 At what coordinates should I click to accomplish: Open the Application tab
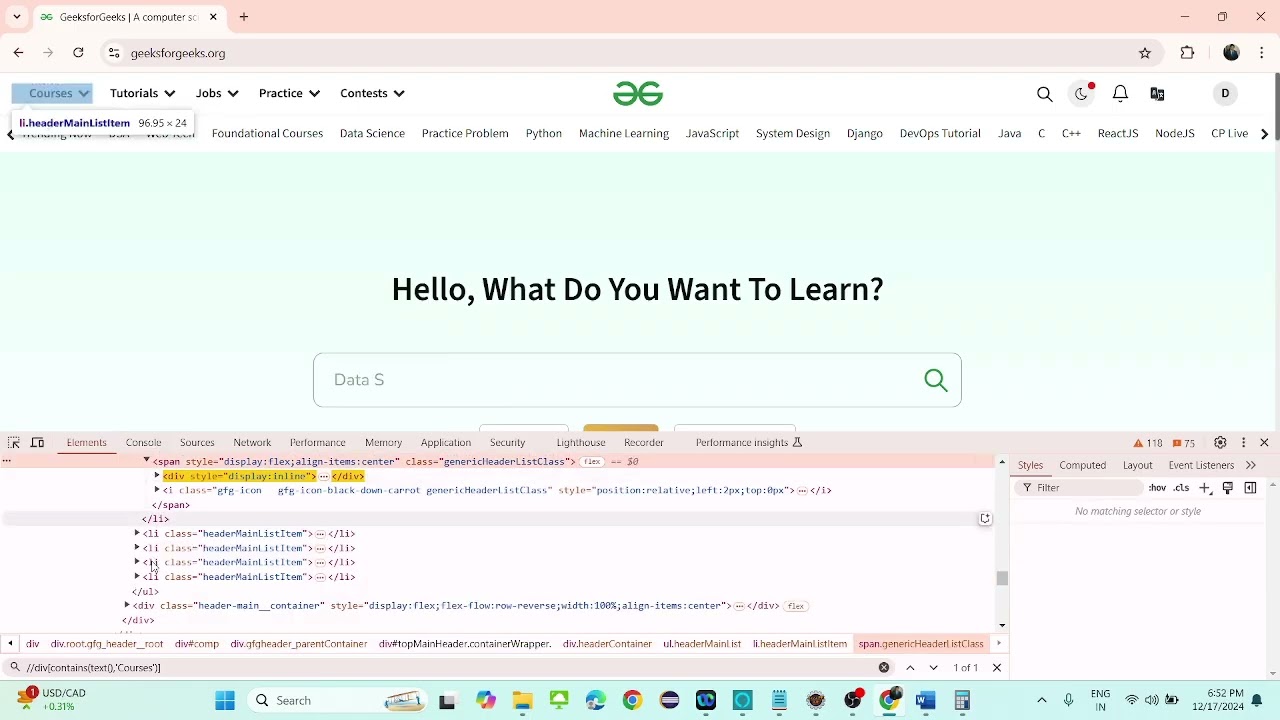pos(446,442)
